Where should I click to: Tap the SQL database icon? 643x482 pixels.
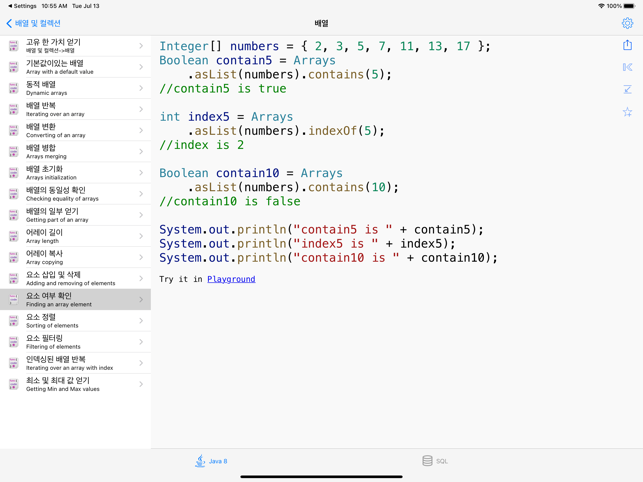click(x=427, y=461)
